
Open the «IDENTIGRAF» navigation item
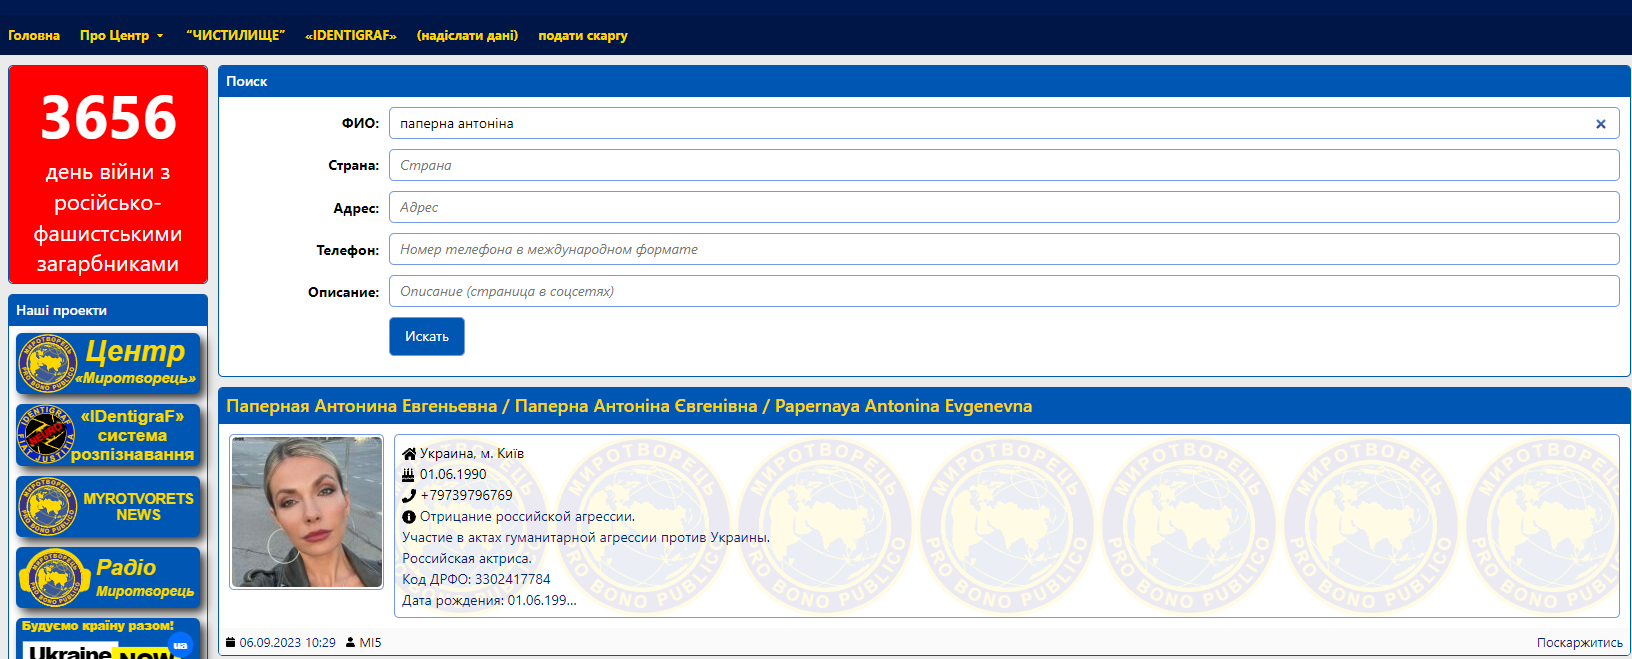(351, 36)
